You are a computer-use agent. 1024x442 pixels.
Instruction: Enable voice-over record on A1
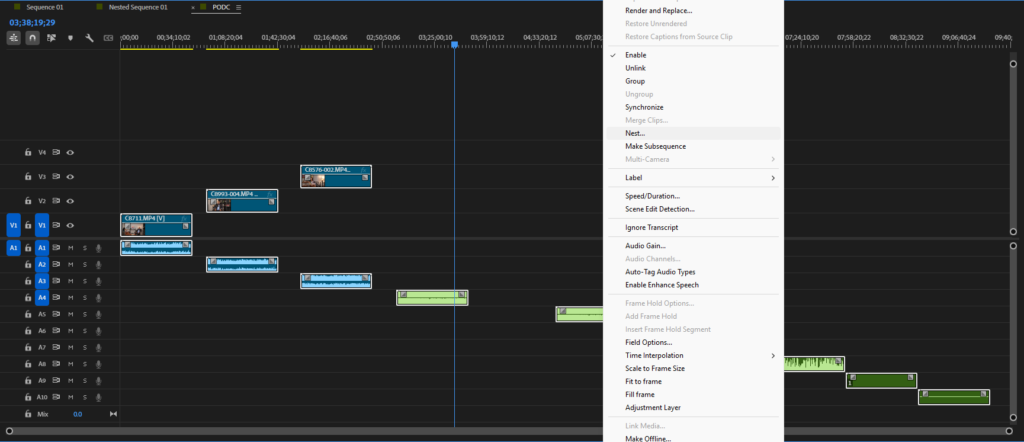[x=99, y=247]
